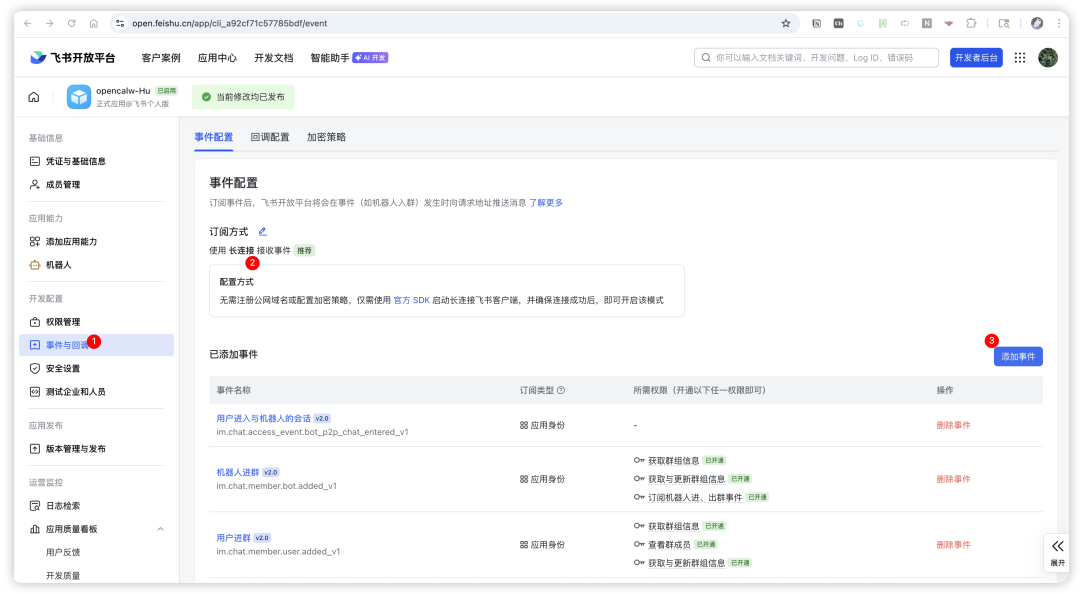Open 权限管理 under 开发配置
1080x594 pixels.
pos(64,321)
